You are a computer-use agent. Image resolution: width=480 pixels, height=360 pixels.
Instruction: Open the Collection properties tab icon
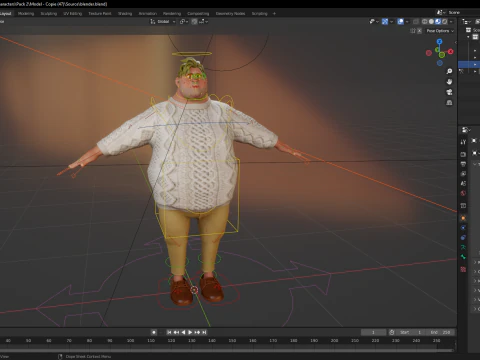pyautogui.click(x=463, y=206)
